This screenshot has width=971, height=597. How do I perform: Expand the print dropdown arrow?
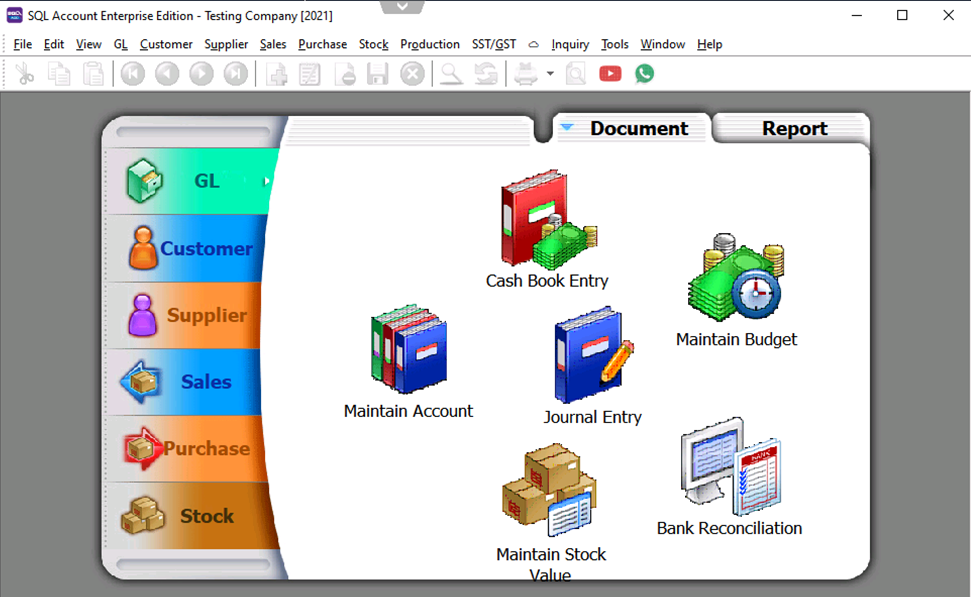[550, 74]
